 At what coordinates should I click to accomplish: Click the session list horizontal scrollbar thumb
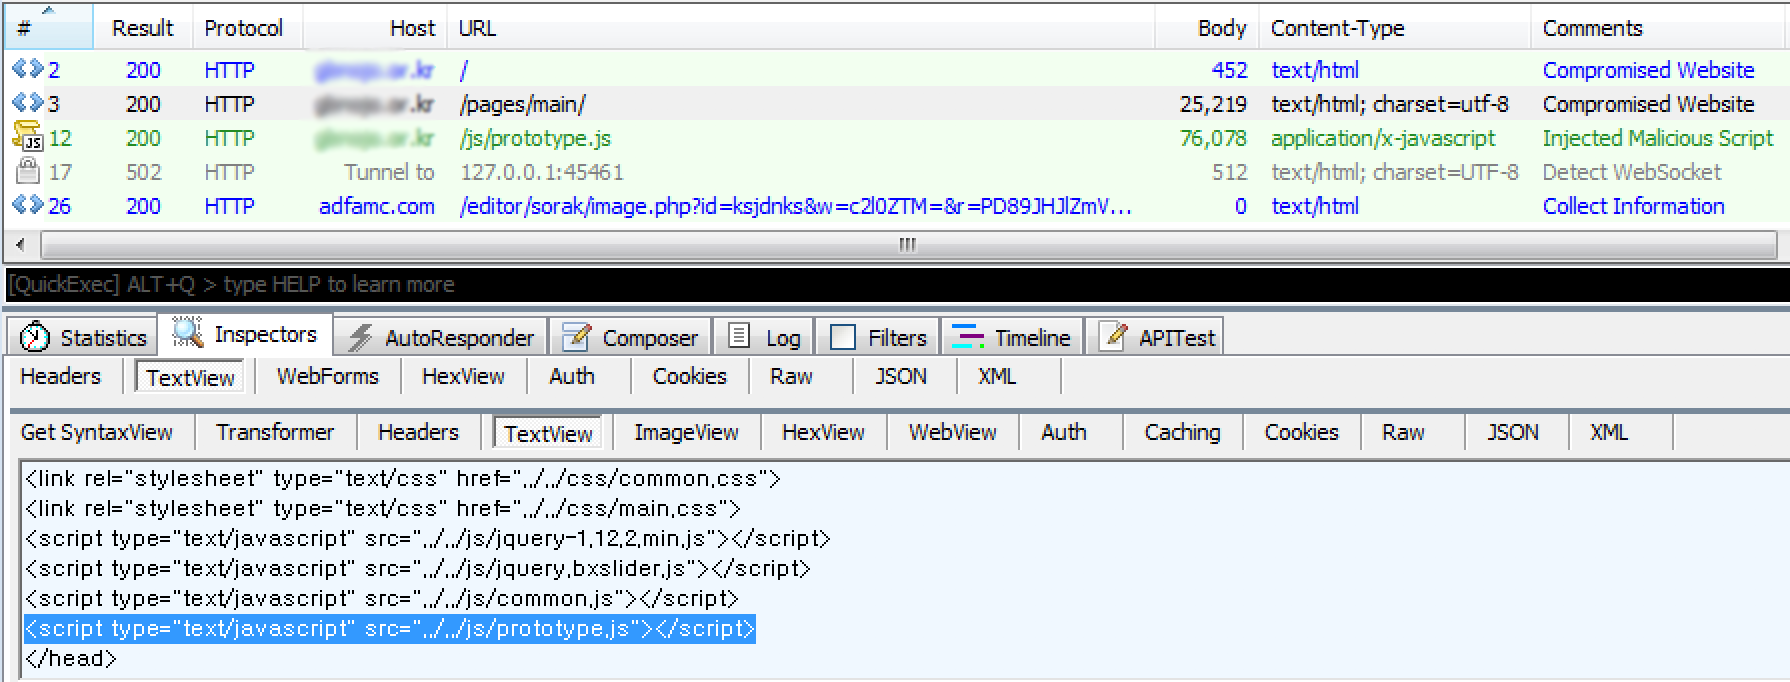coord(908,245)
